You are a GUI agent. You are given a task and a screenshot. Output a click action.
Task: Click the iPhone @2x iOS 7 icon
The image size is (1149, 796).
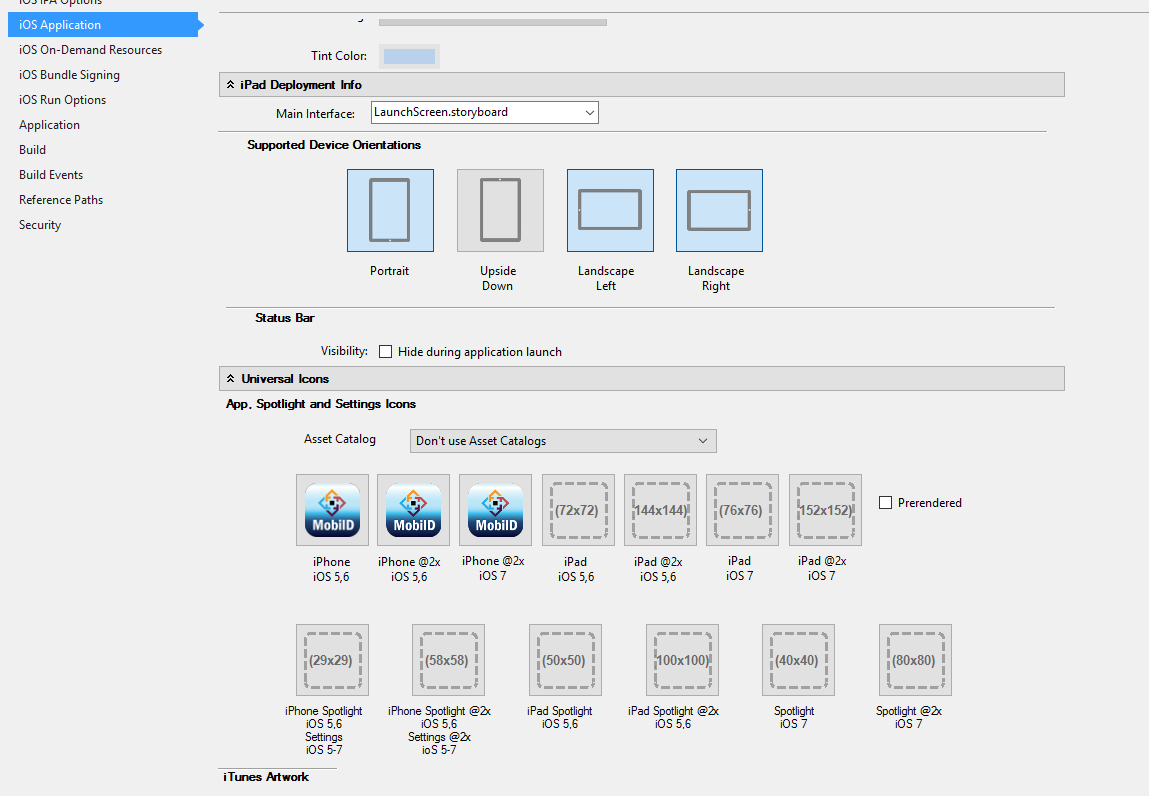click(x=496, y=510)
